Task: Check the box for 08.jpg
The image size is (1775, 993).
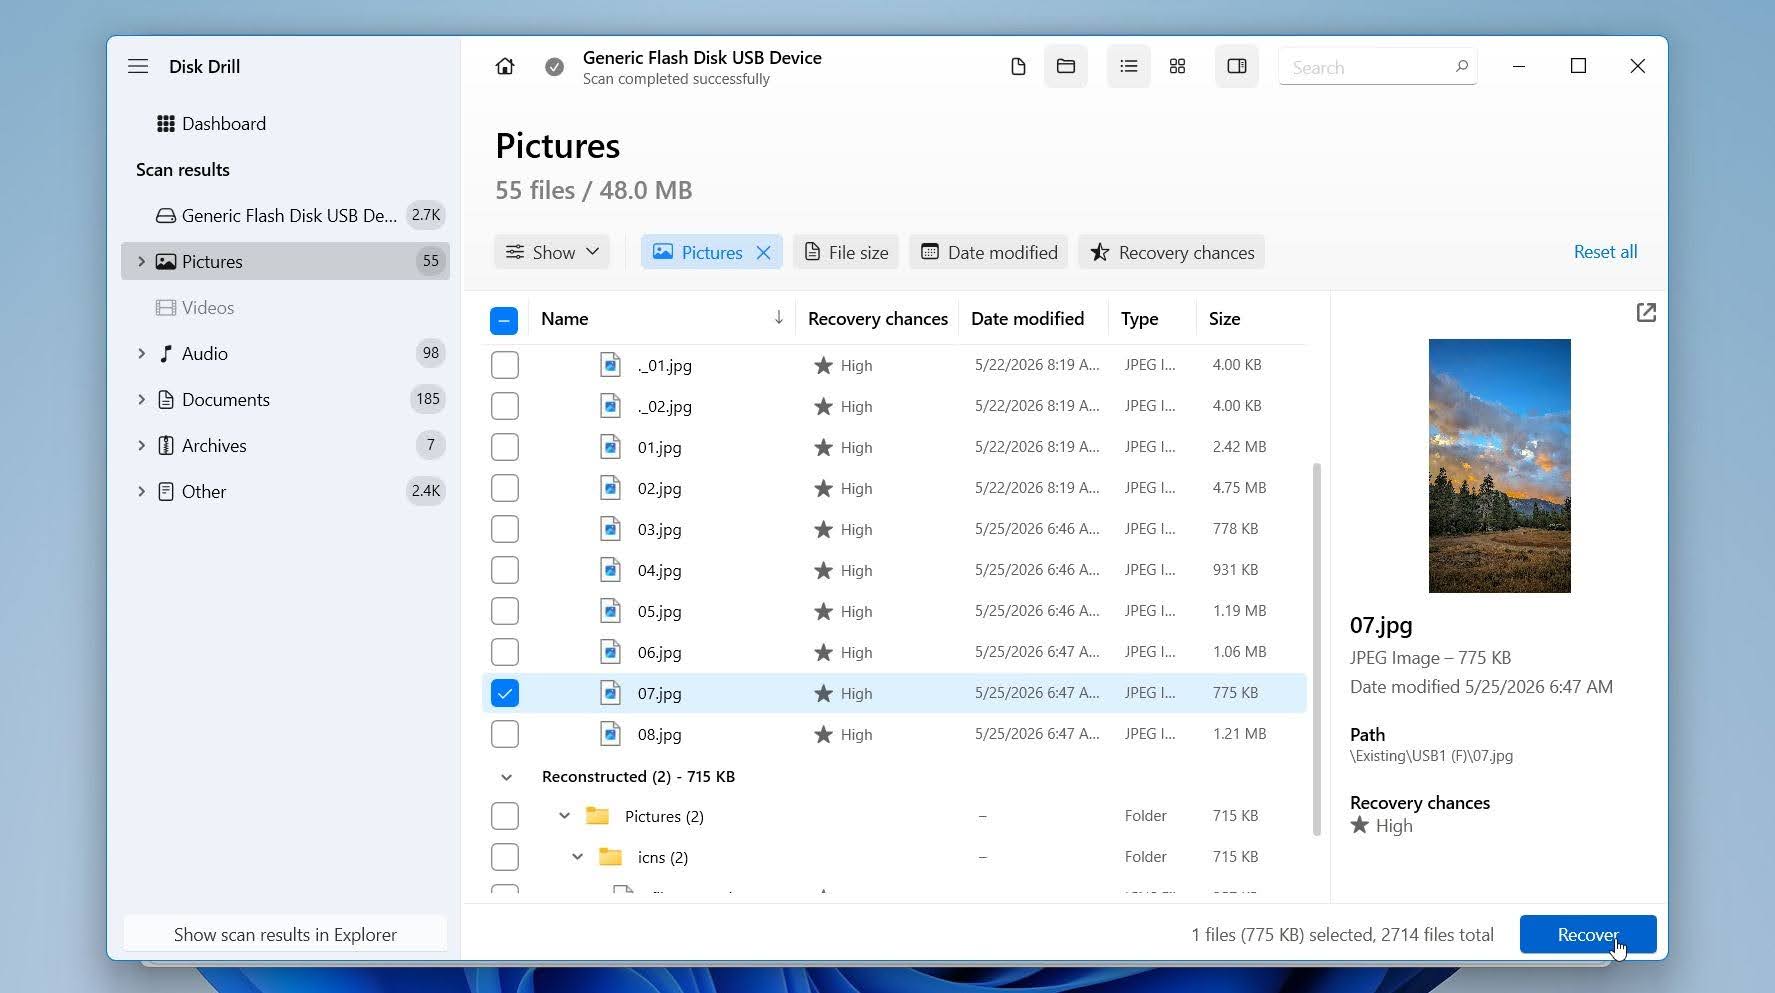Action: click(x=505, y=734)
